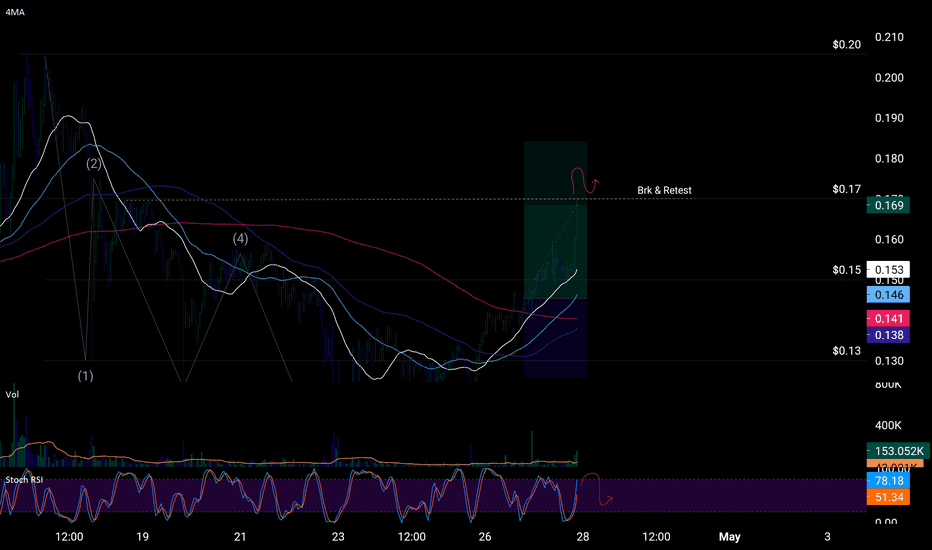Click the May label on time axis
The width and height of the screenshot is (932, 550).
click(730, 536)
